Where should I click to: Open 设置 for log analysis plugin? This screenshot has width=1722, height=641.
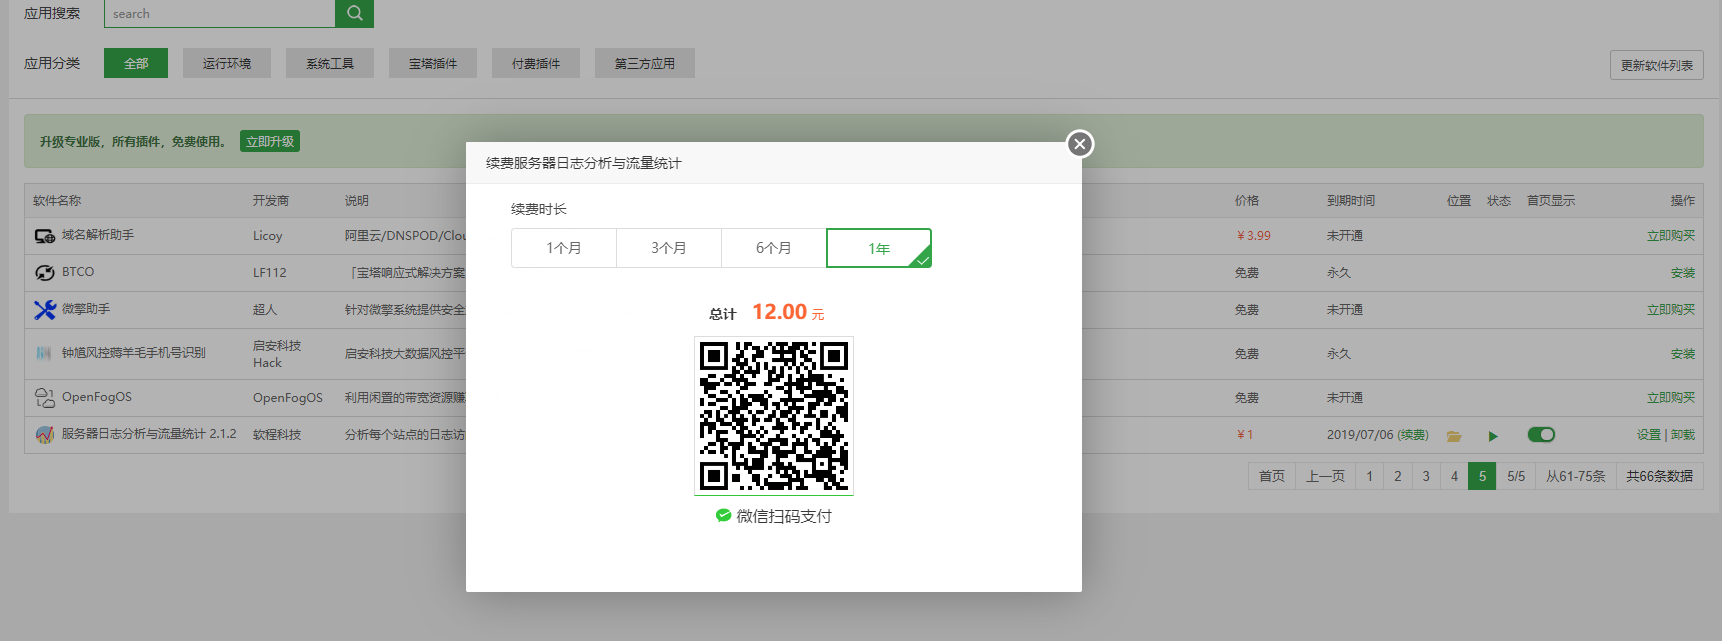[x=1649, y=435]
